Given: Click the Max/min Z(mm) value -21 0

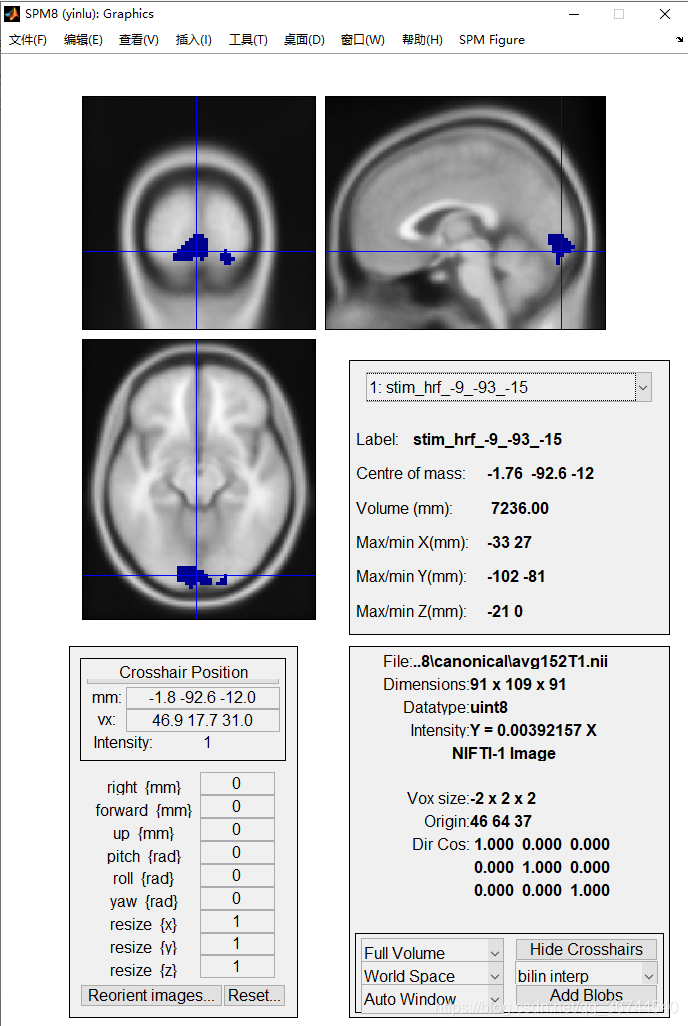Looking at the screenshot, I should 505,611.
